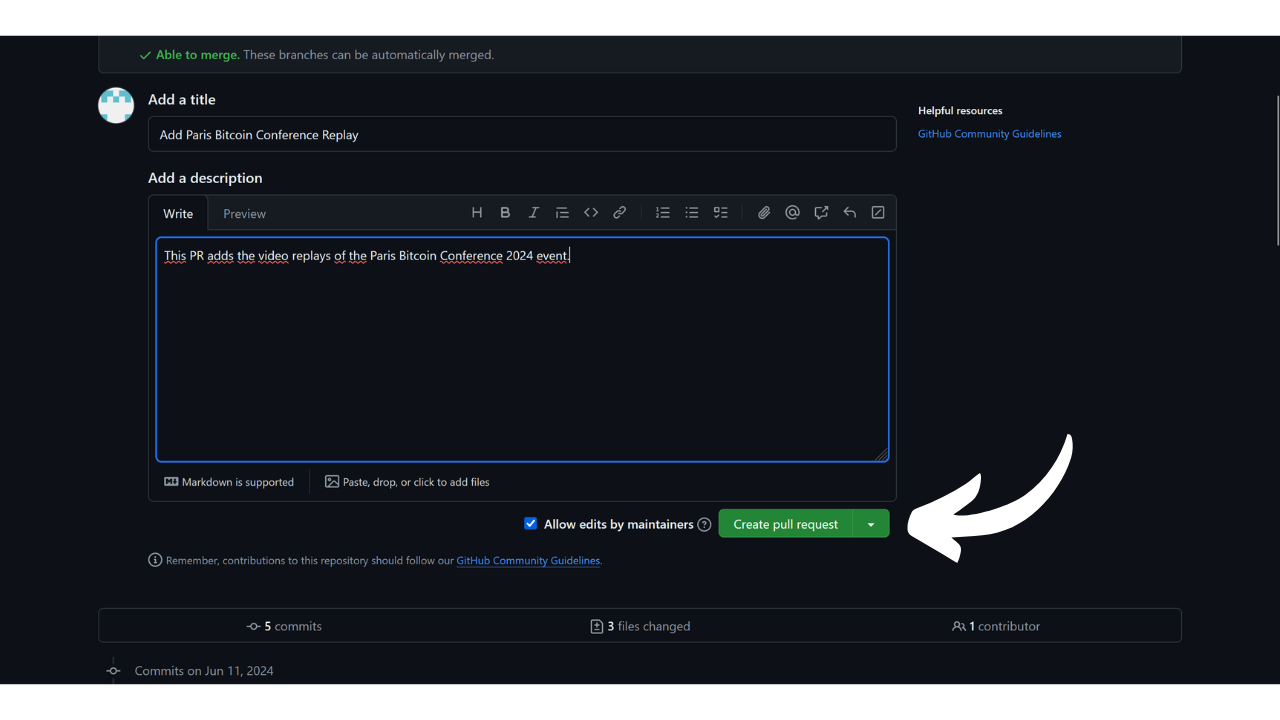
Task: Insert code formatting with the angle-brackets icon
Action: (591, 213)
